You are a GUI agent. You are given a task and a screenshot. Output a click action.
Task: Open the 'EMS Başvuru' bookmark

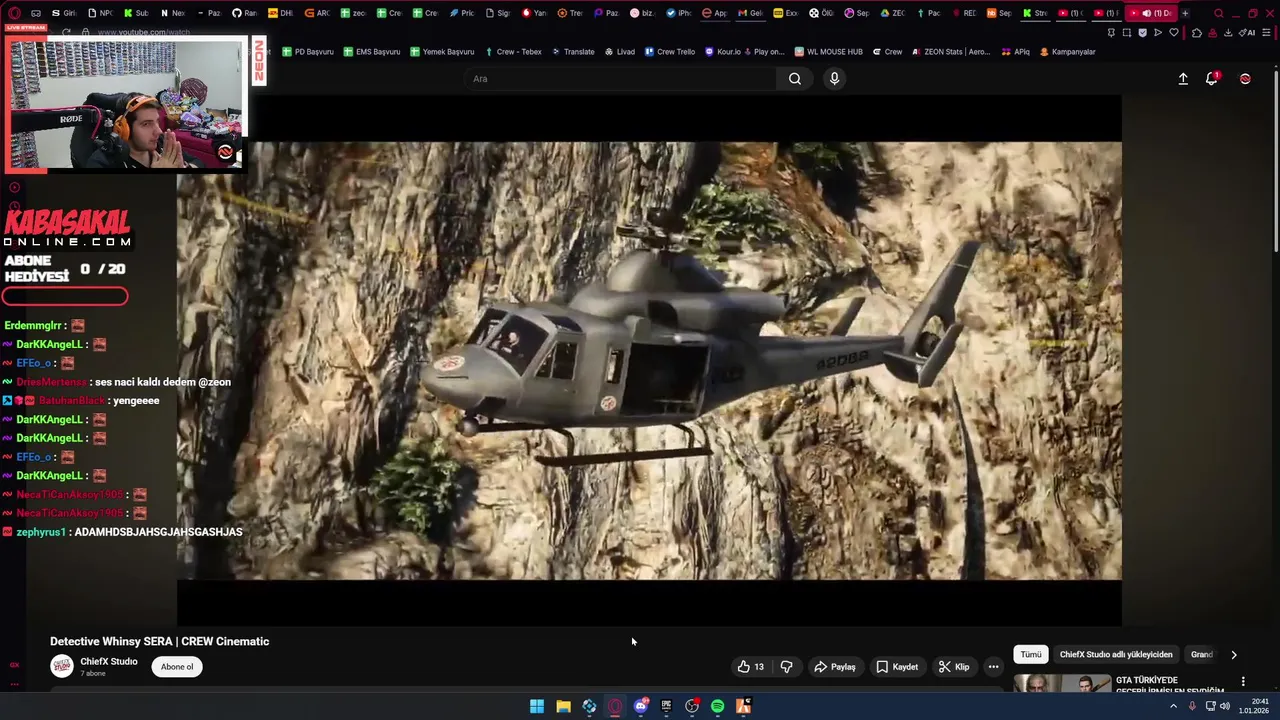coord(370,52)
